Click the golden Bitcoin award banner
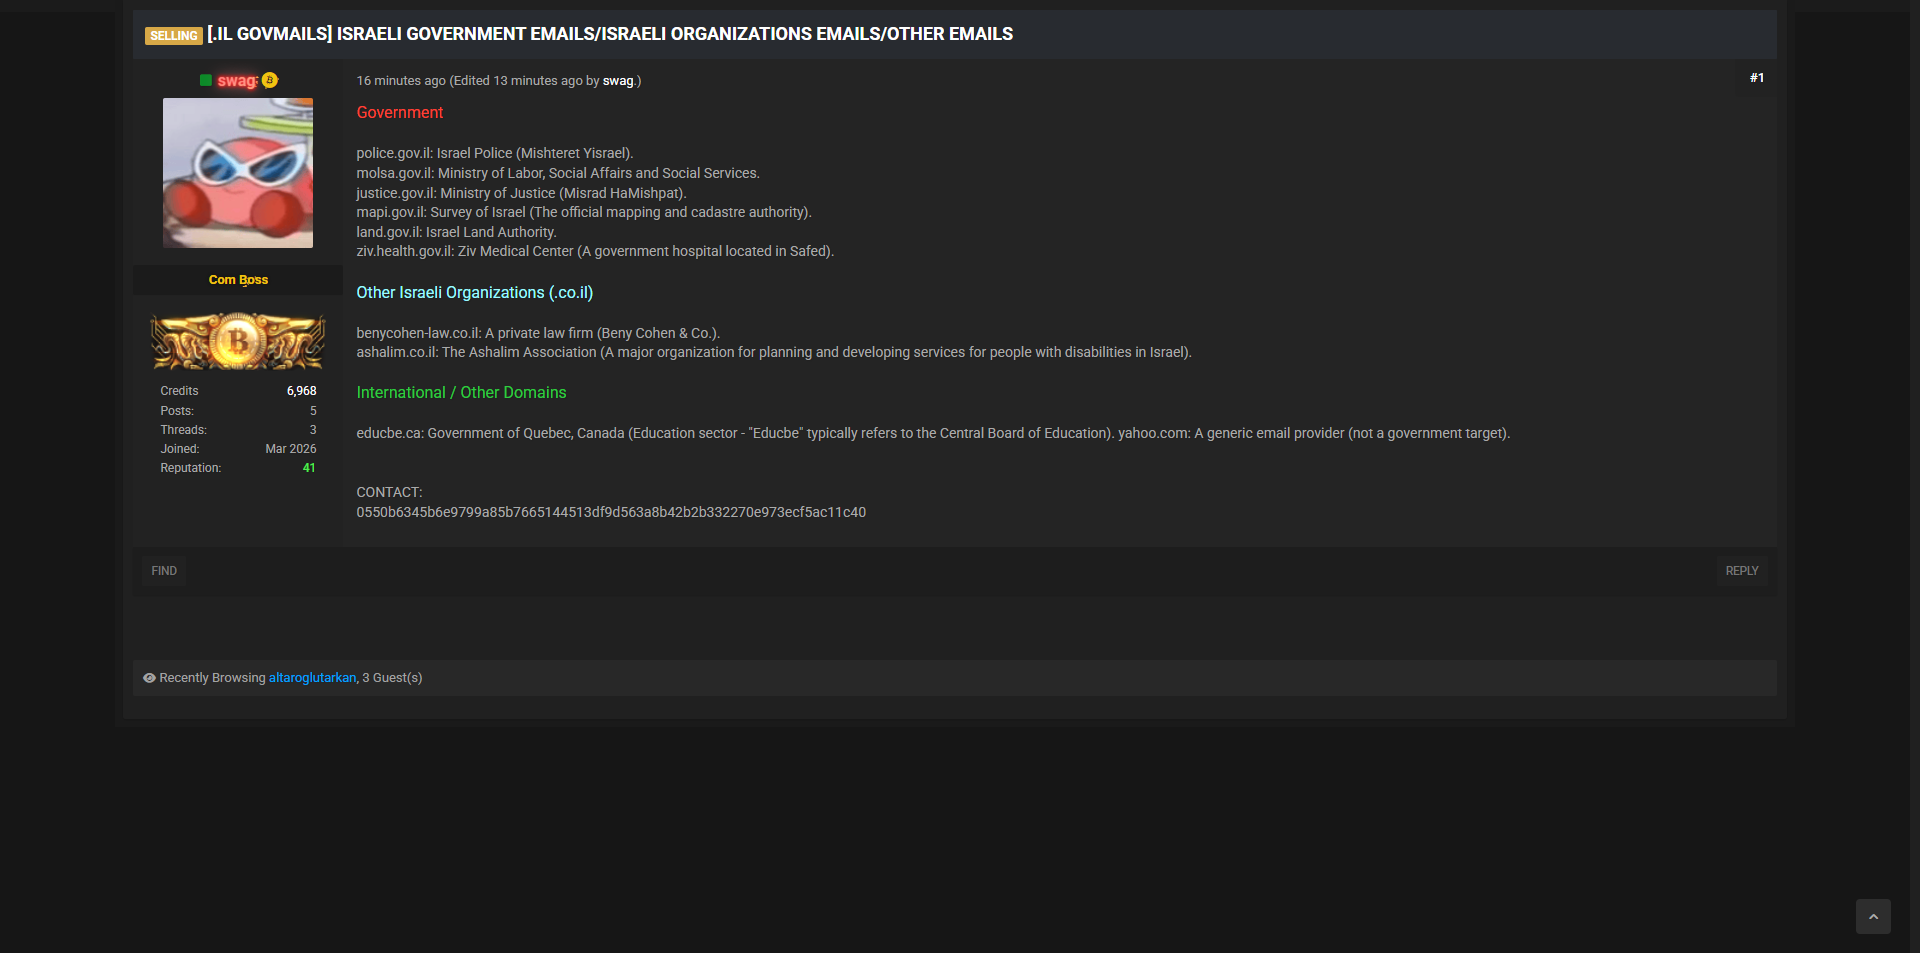1920x953 pixels. pyautogui.click(x=238, y=342)
